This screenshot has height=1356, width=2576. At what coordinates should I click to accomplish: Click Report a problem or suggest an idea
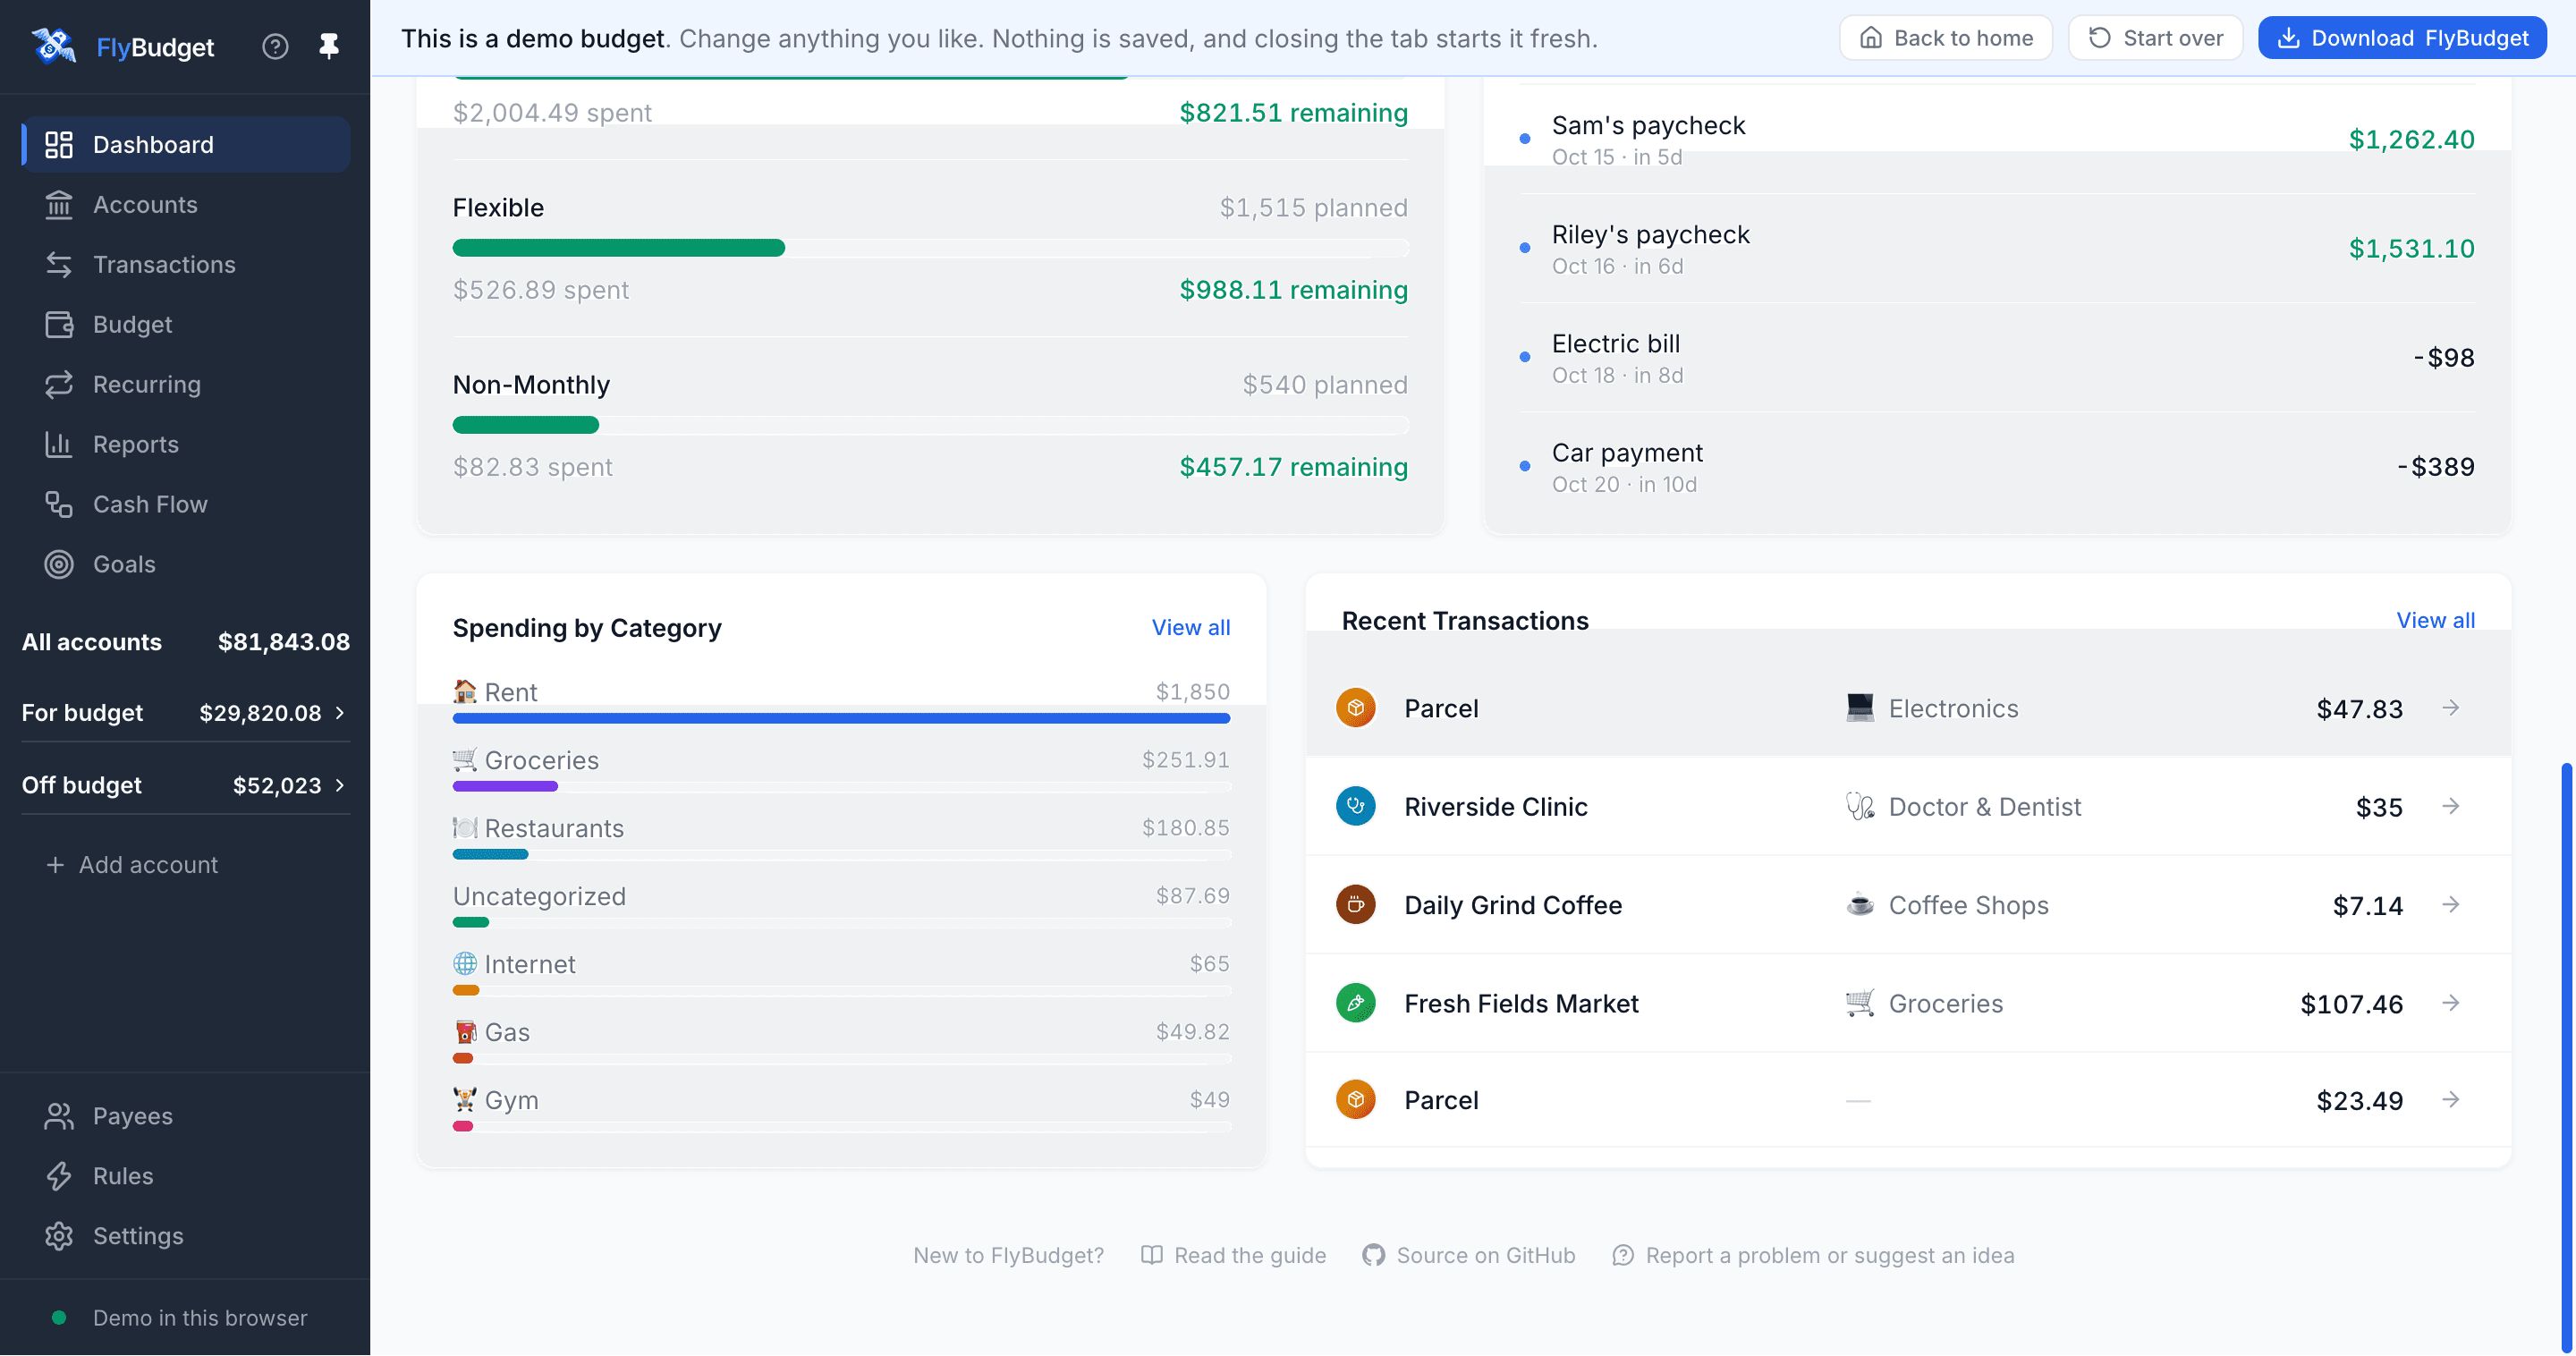pyautogui.click(x=1813, y=1255)
